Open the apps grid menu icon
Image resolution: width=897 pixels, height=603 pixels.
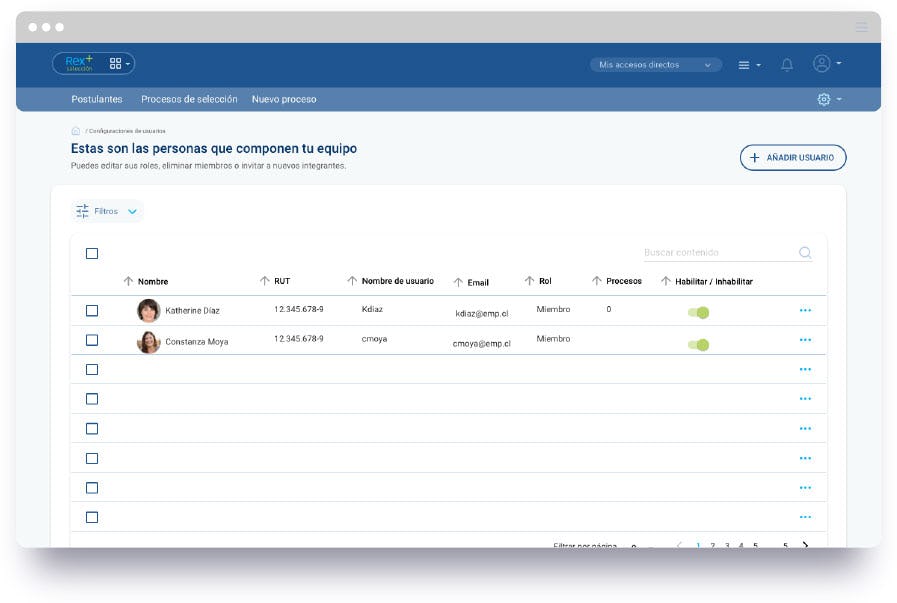(x=116, y=63)
